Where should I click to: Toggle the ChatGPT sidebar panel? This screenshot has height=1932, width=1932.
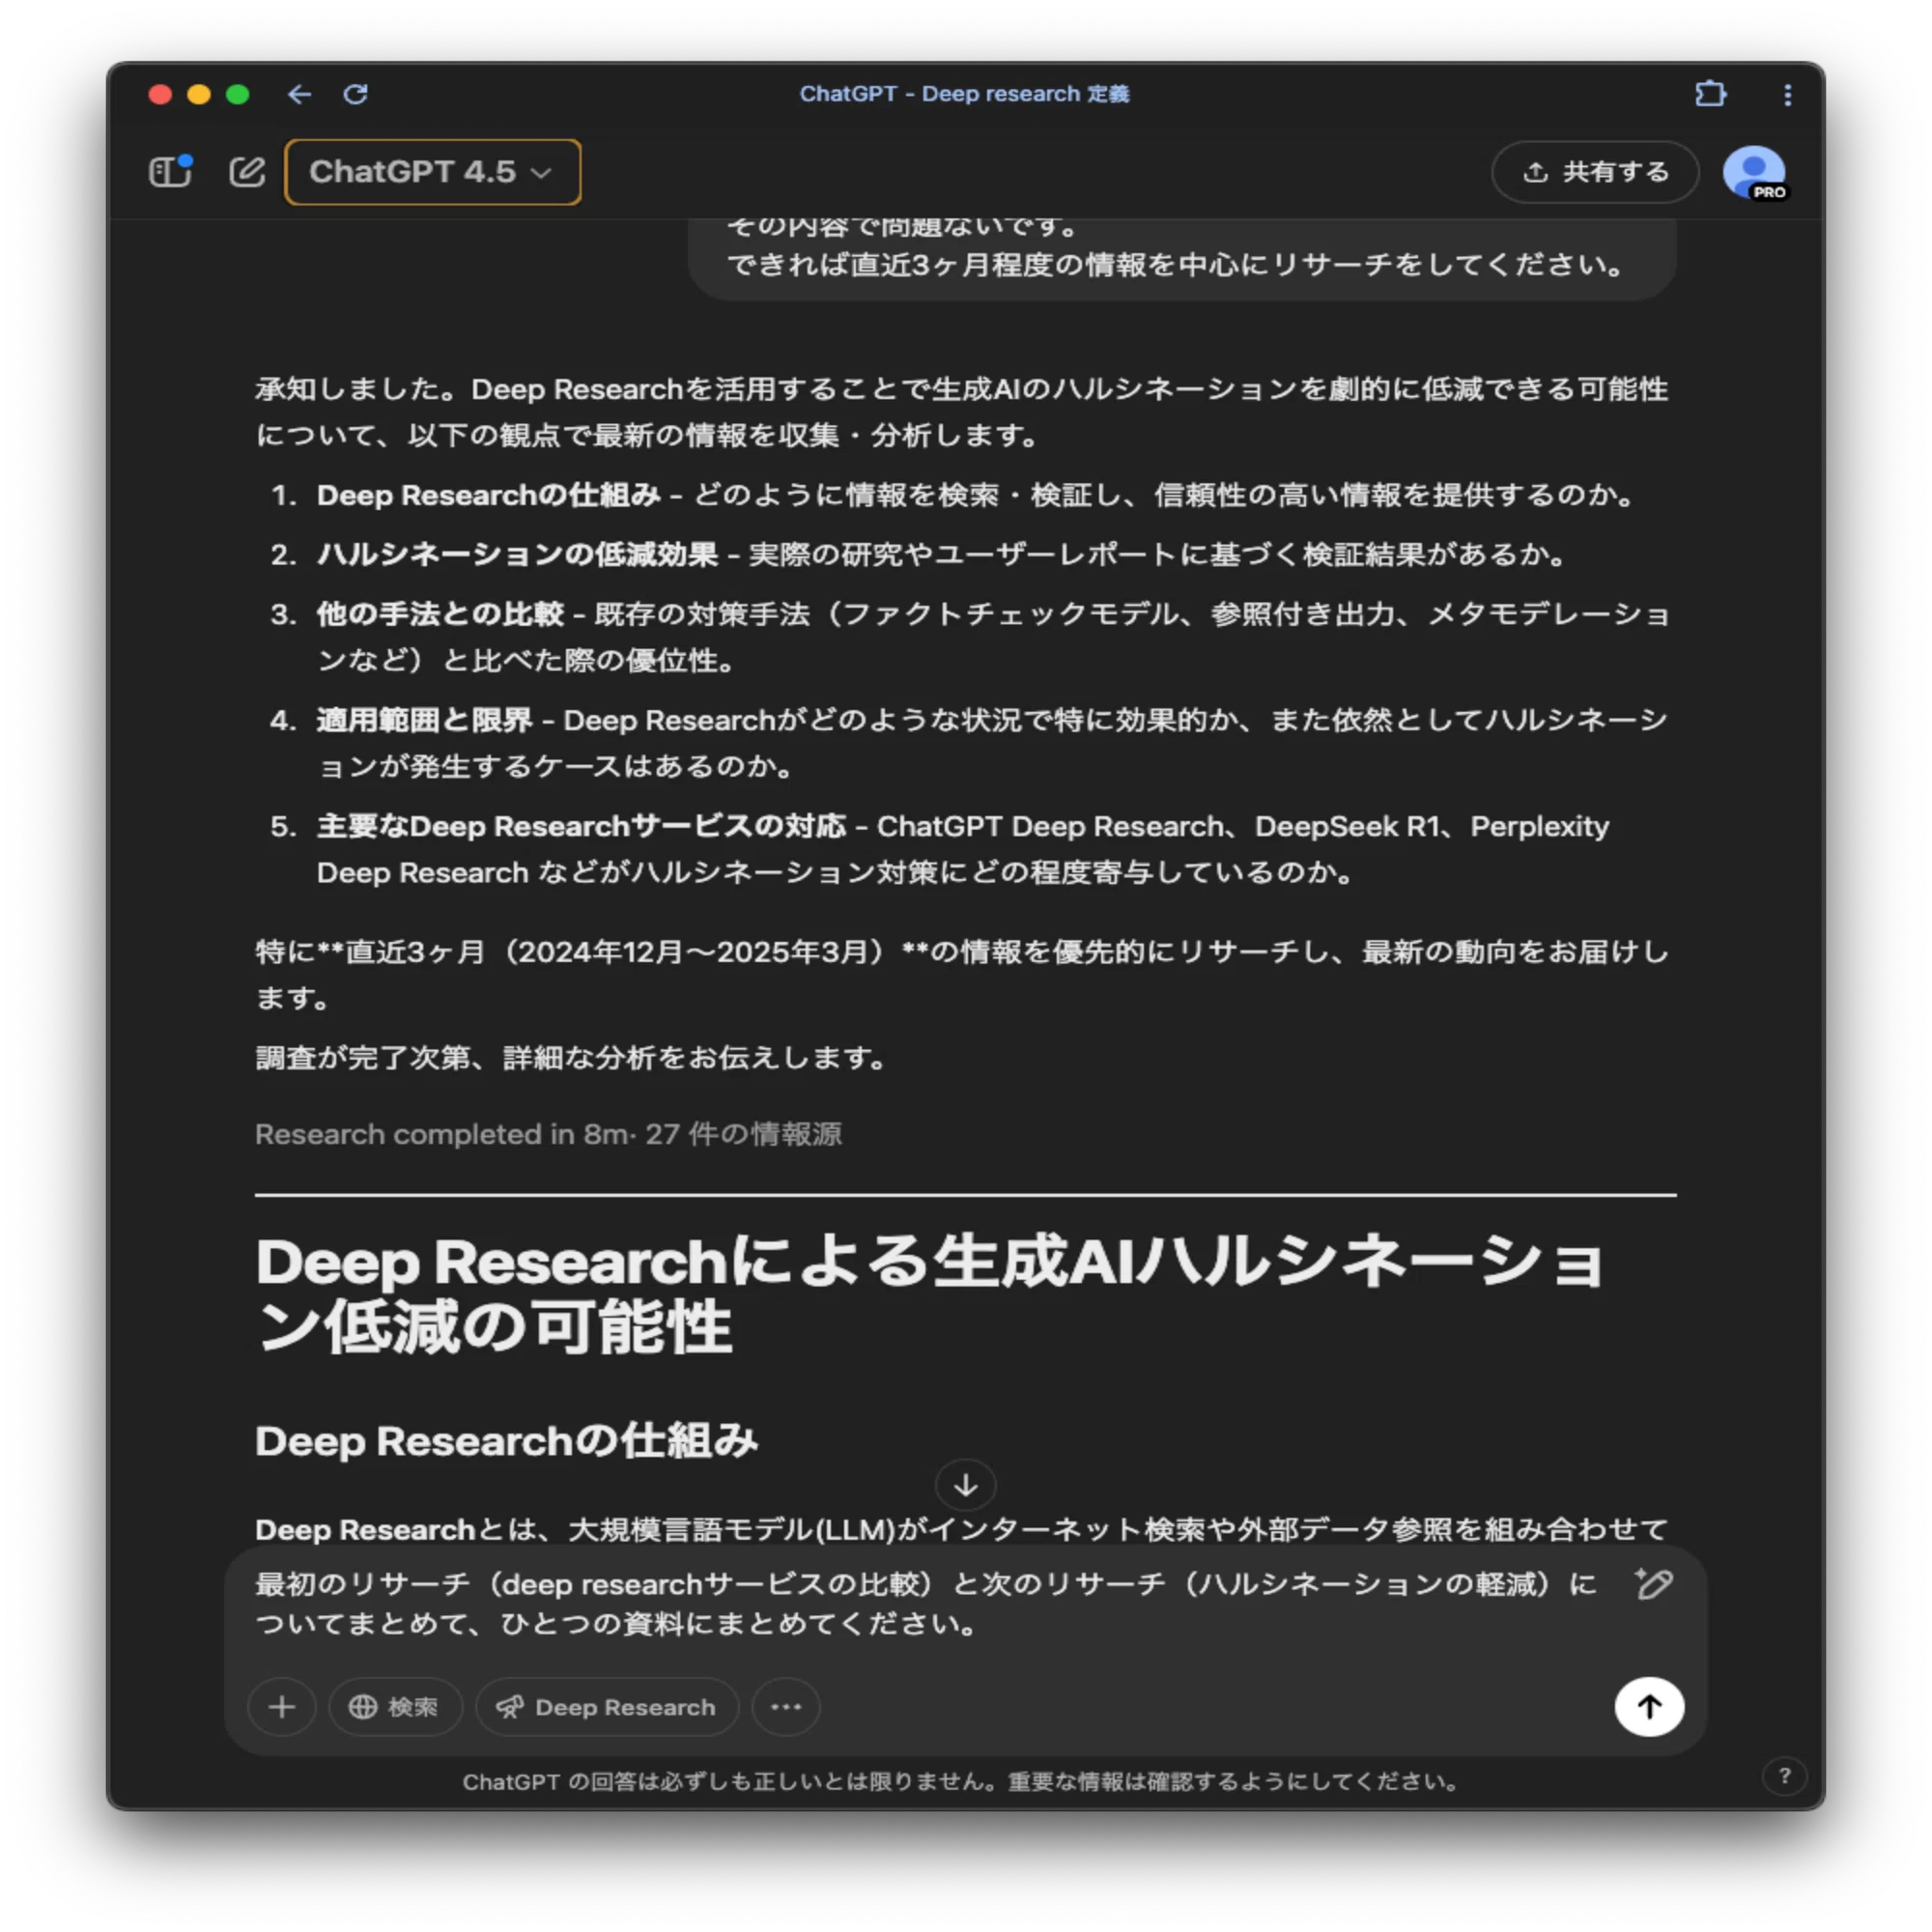tap(170, 172)
